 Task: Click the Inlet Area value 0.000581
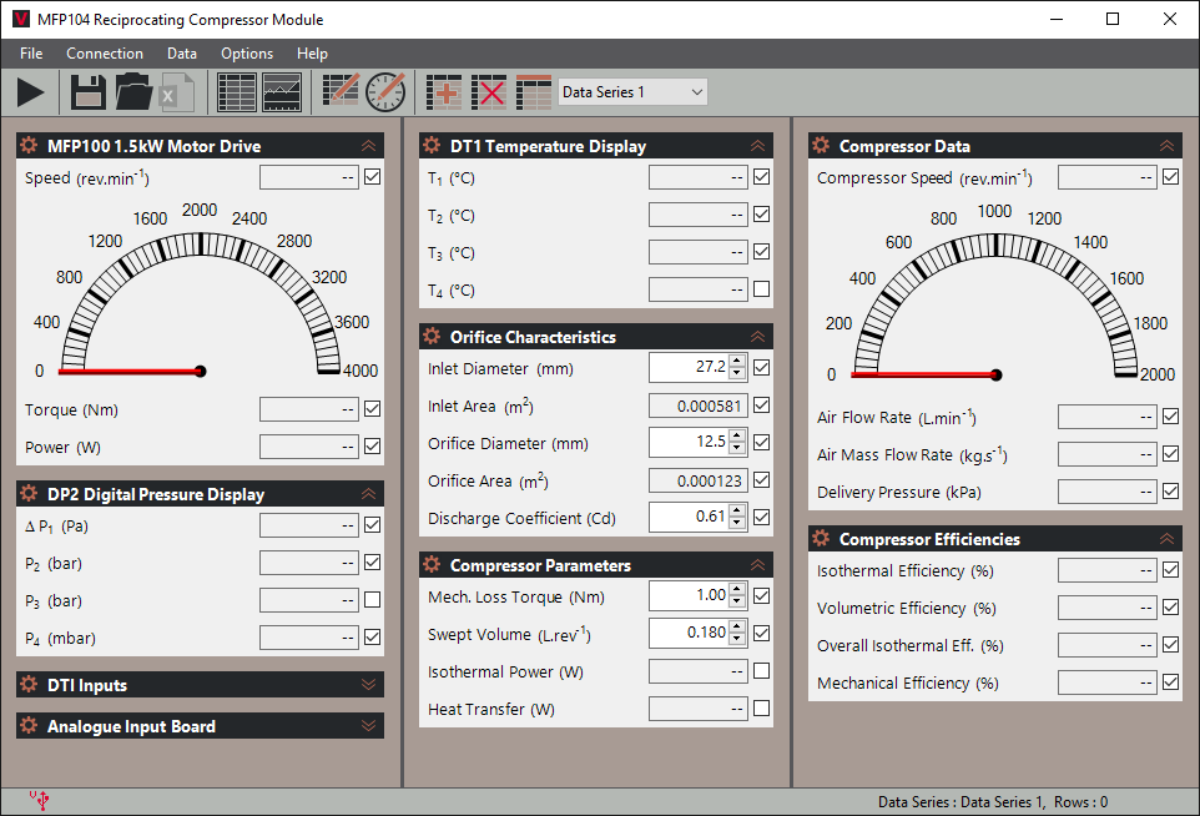698,405
